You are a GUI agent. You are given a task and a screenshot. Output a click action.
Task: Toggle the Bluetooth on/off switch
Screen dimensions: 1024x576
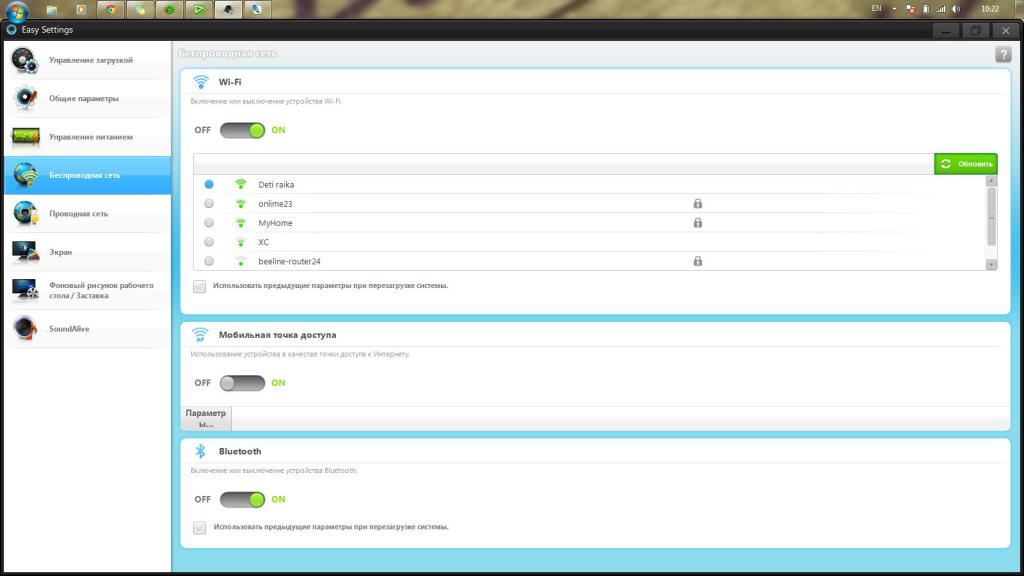[242, 500]
